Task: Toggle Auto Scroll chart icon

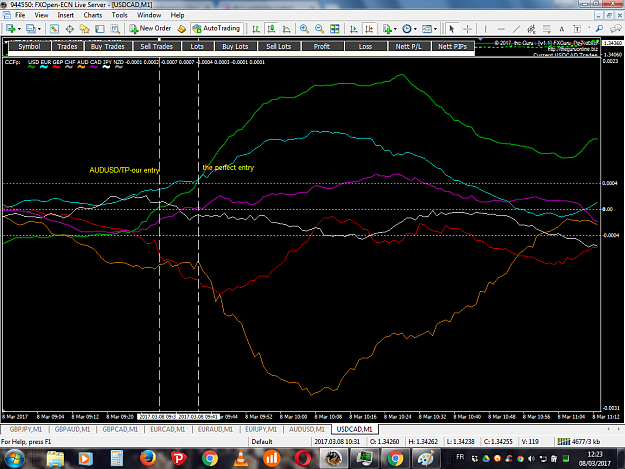Action: click(x=353, y=29)
